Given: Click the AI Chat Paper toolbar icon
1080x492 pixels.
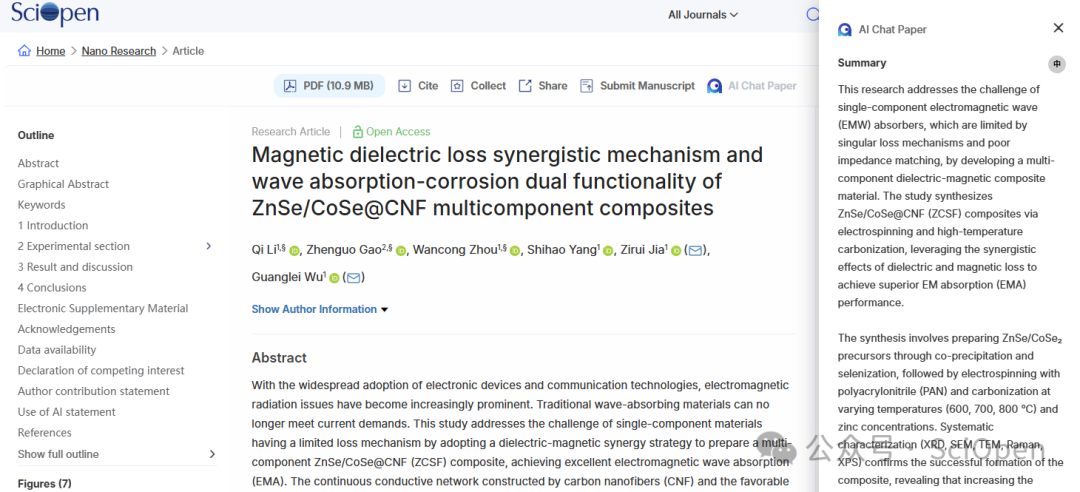Looking at the screenshot, I should (x=714, y=85).
